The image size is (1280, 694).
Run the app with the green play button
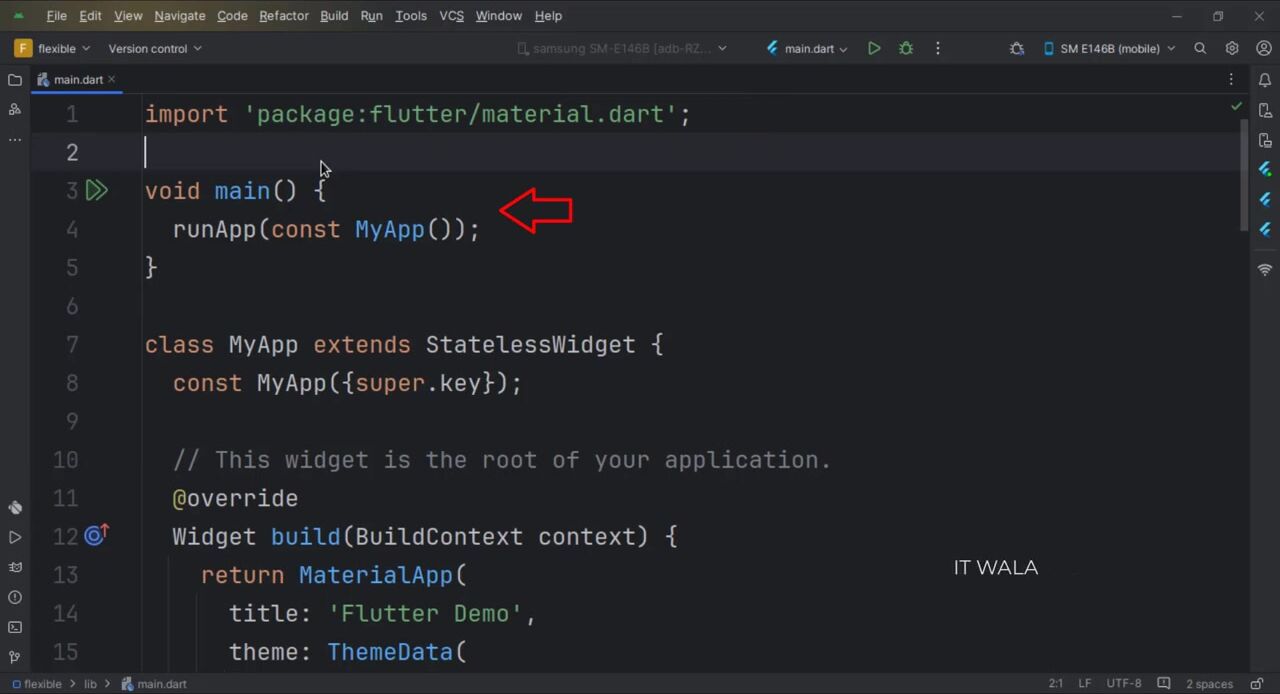874,48
